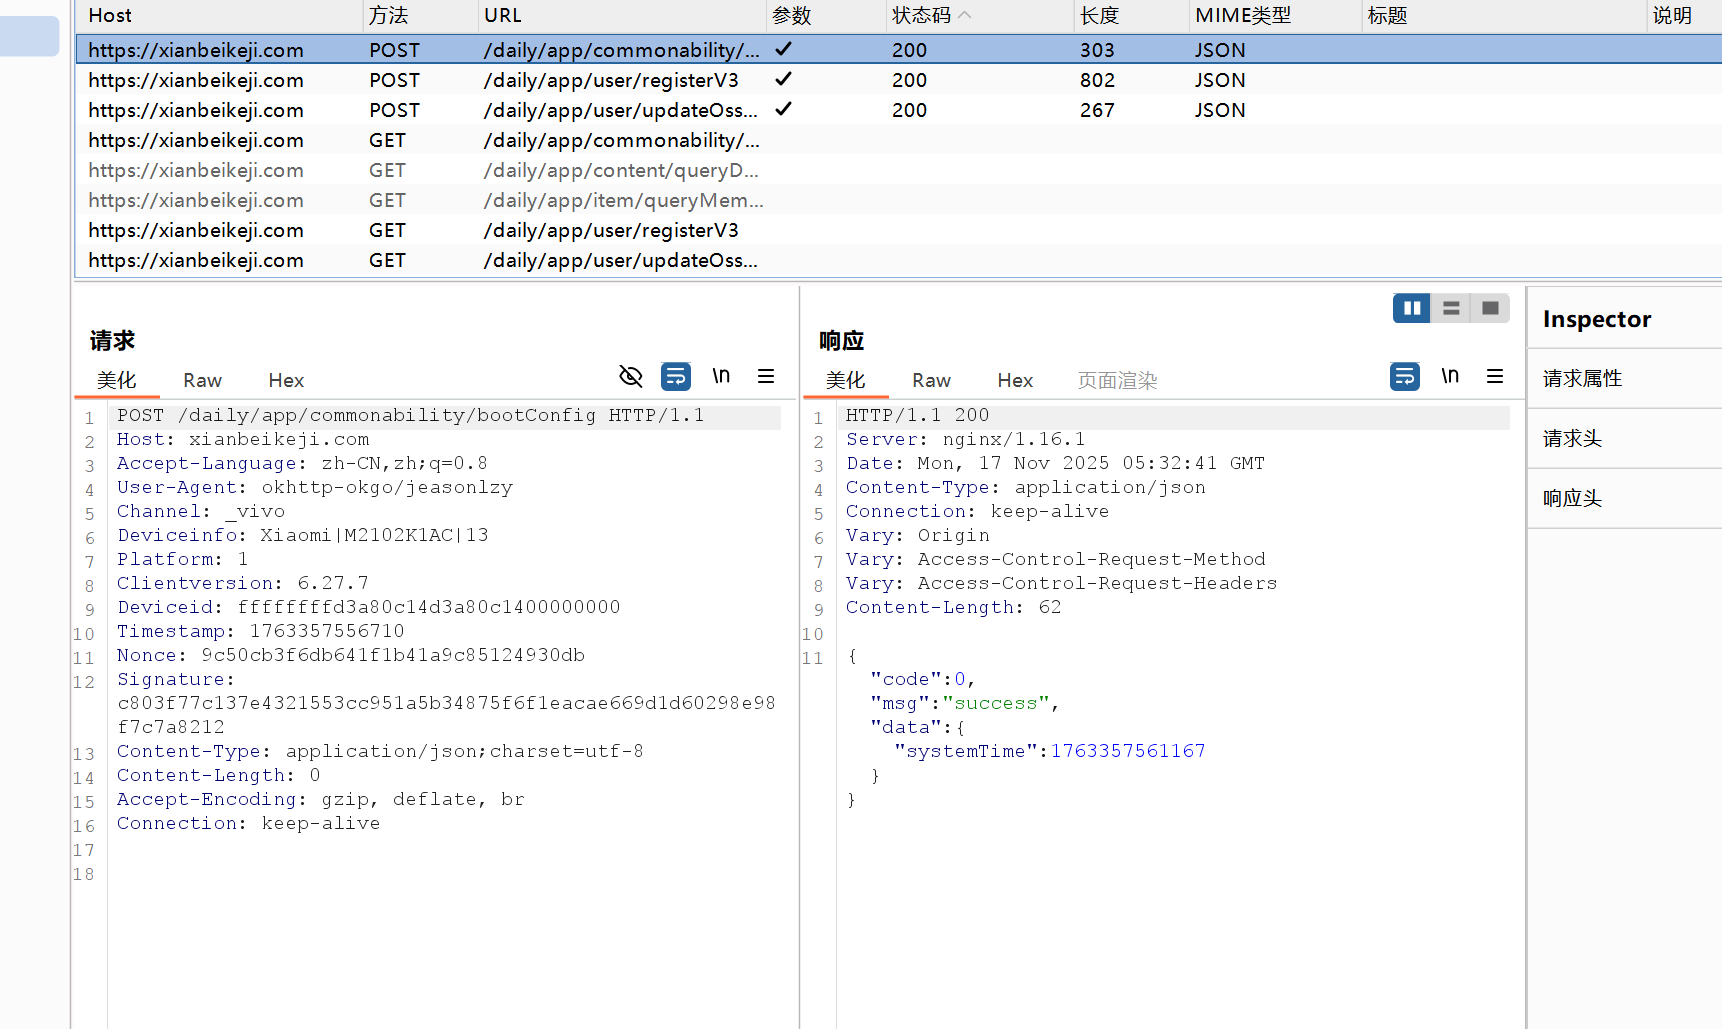Hide non-printable characters eye icon in request
This screenshot has width=1722, height=1029.
[630, 376]
